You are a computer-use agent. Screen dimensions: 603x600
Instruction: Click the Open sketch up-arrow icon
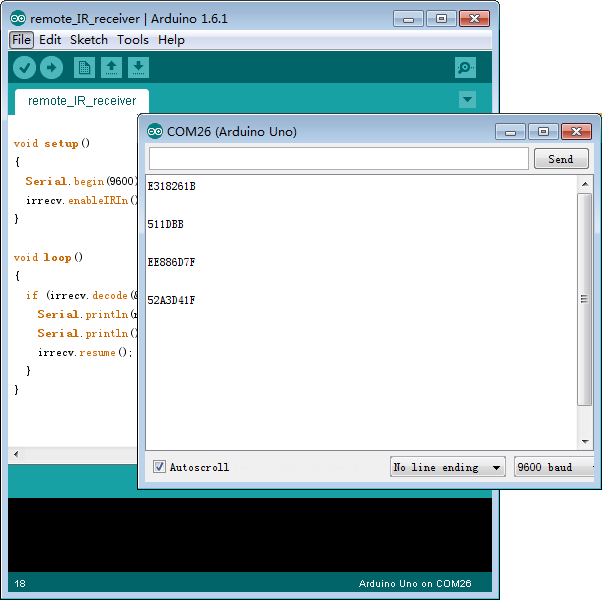[x=112, y=68]
